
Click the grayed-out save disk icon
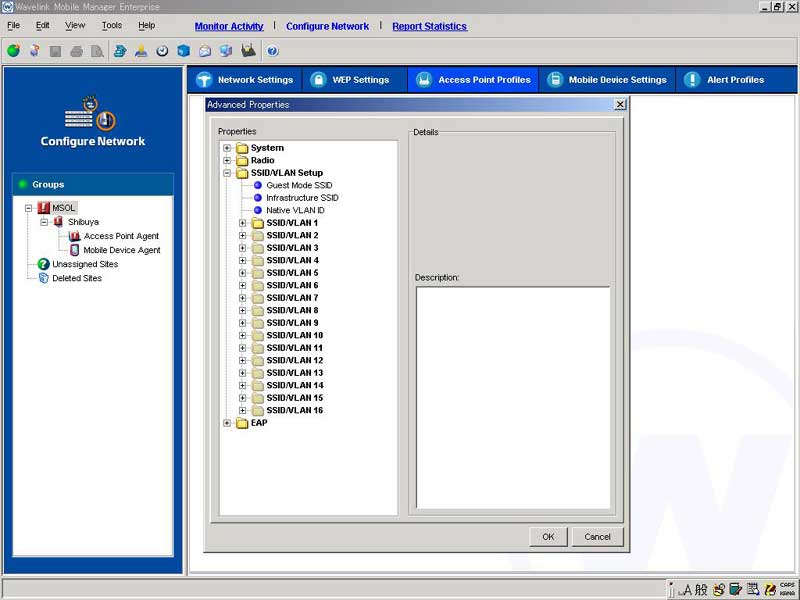click(x=56, y=51)
